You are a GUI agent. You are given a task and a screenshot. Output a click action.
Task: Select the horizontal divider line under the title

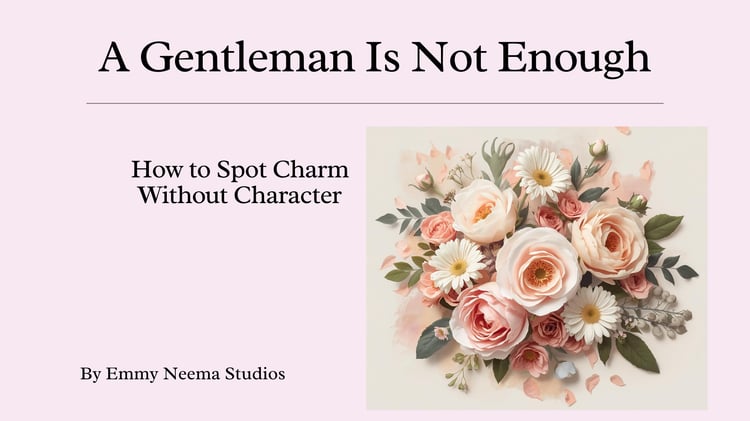[x=374, y=103]
